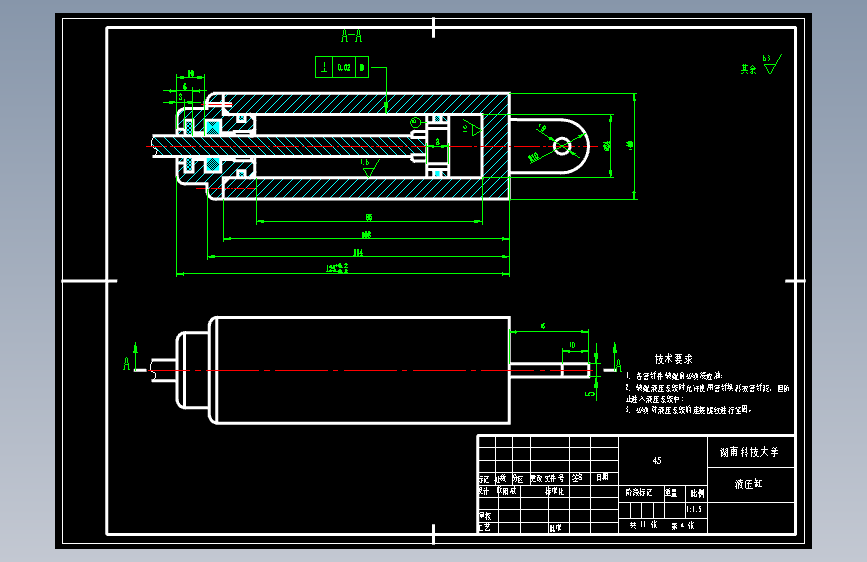Click the circled balloon marker near piston
Image resolution: width=867 pixels, height=562 pixels.
pyautogui.click(x=415, y=122)
